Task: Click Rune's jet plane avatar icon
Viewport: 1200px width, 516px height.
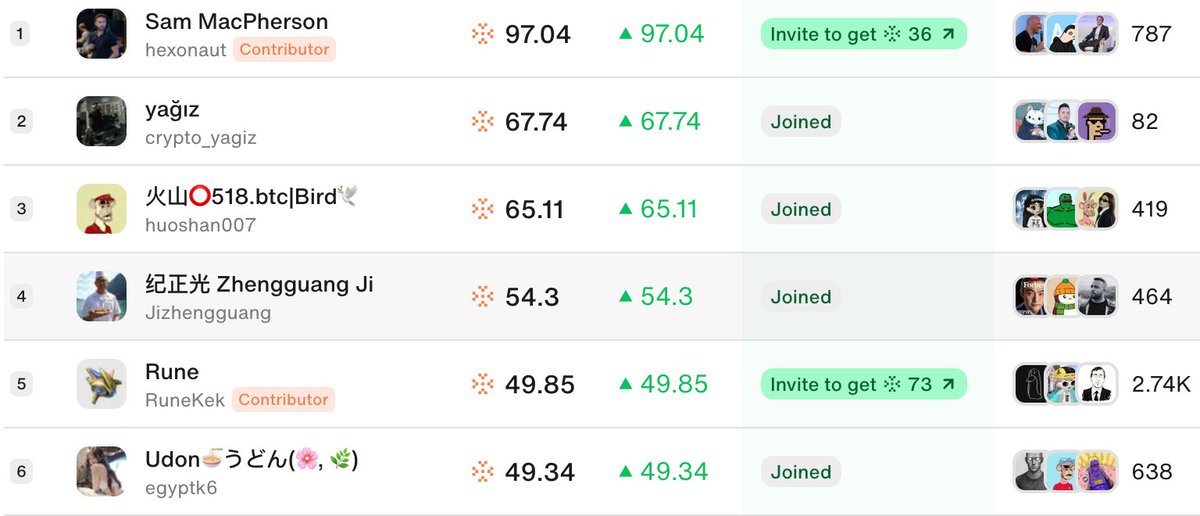Action: [x=101, y=384]
